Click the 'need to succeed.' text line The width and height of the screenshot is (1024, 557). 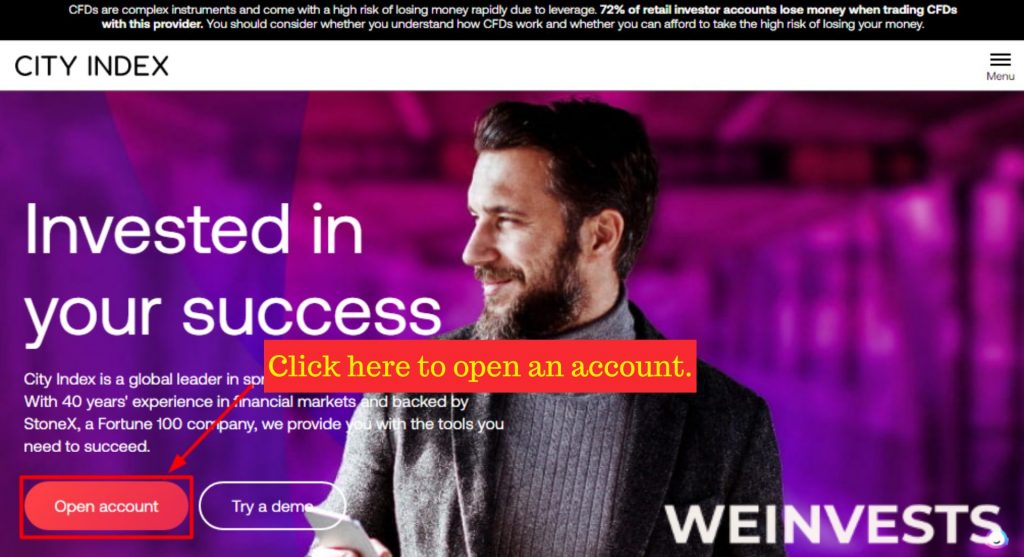pos(87,447)
